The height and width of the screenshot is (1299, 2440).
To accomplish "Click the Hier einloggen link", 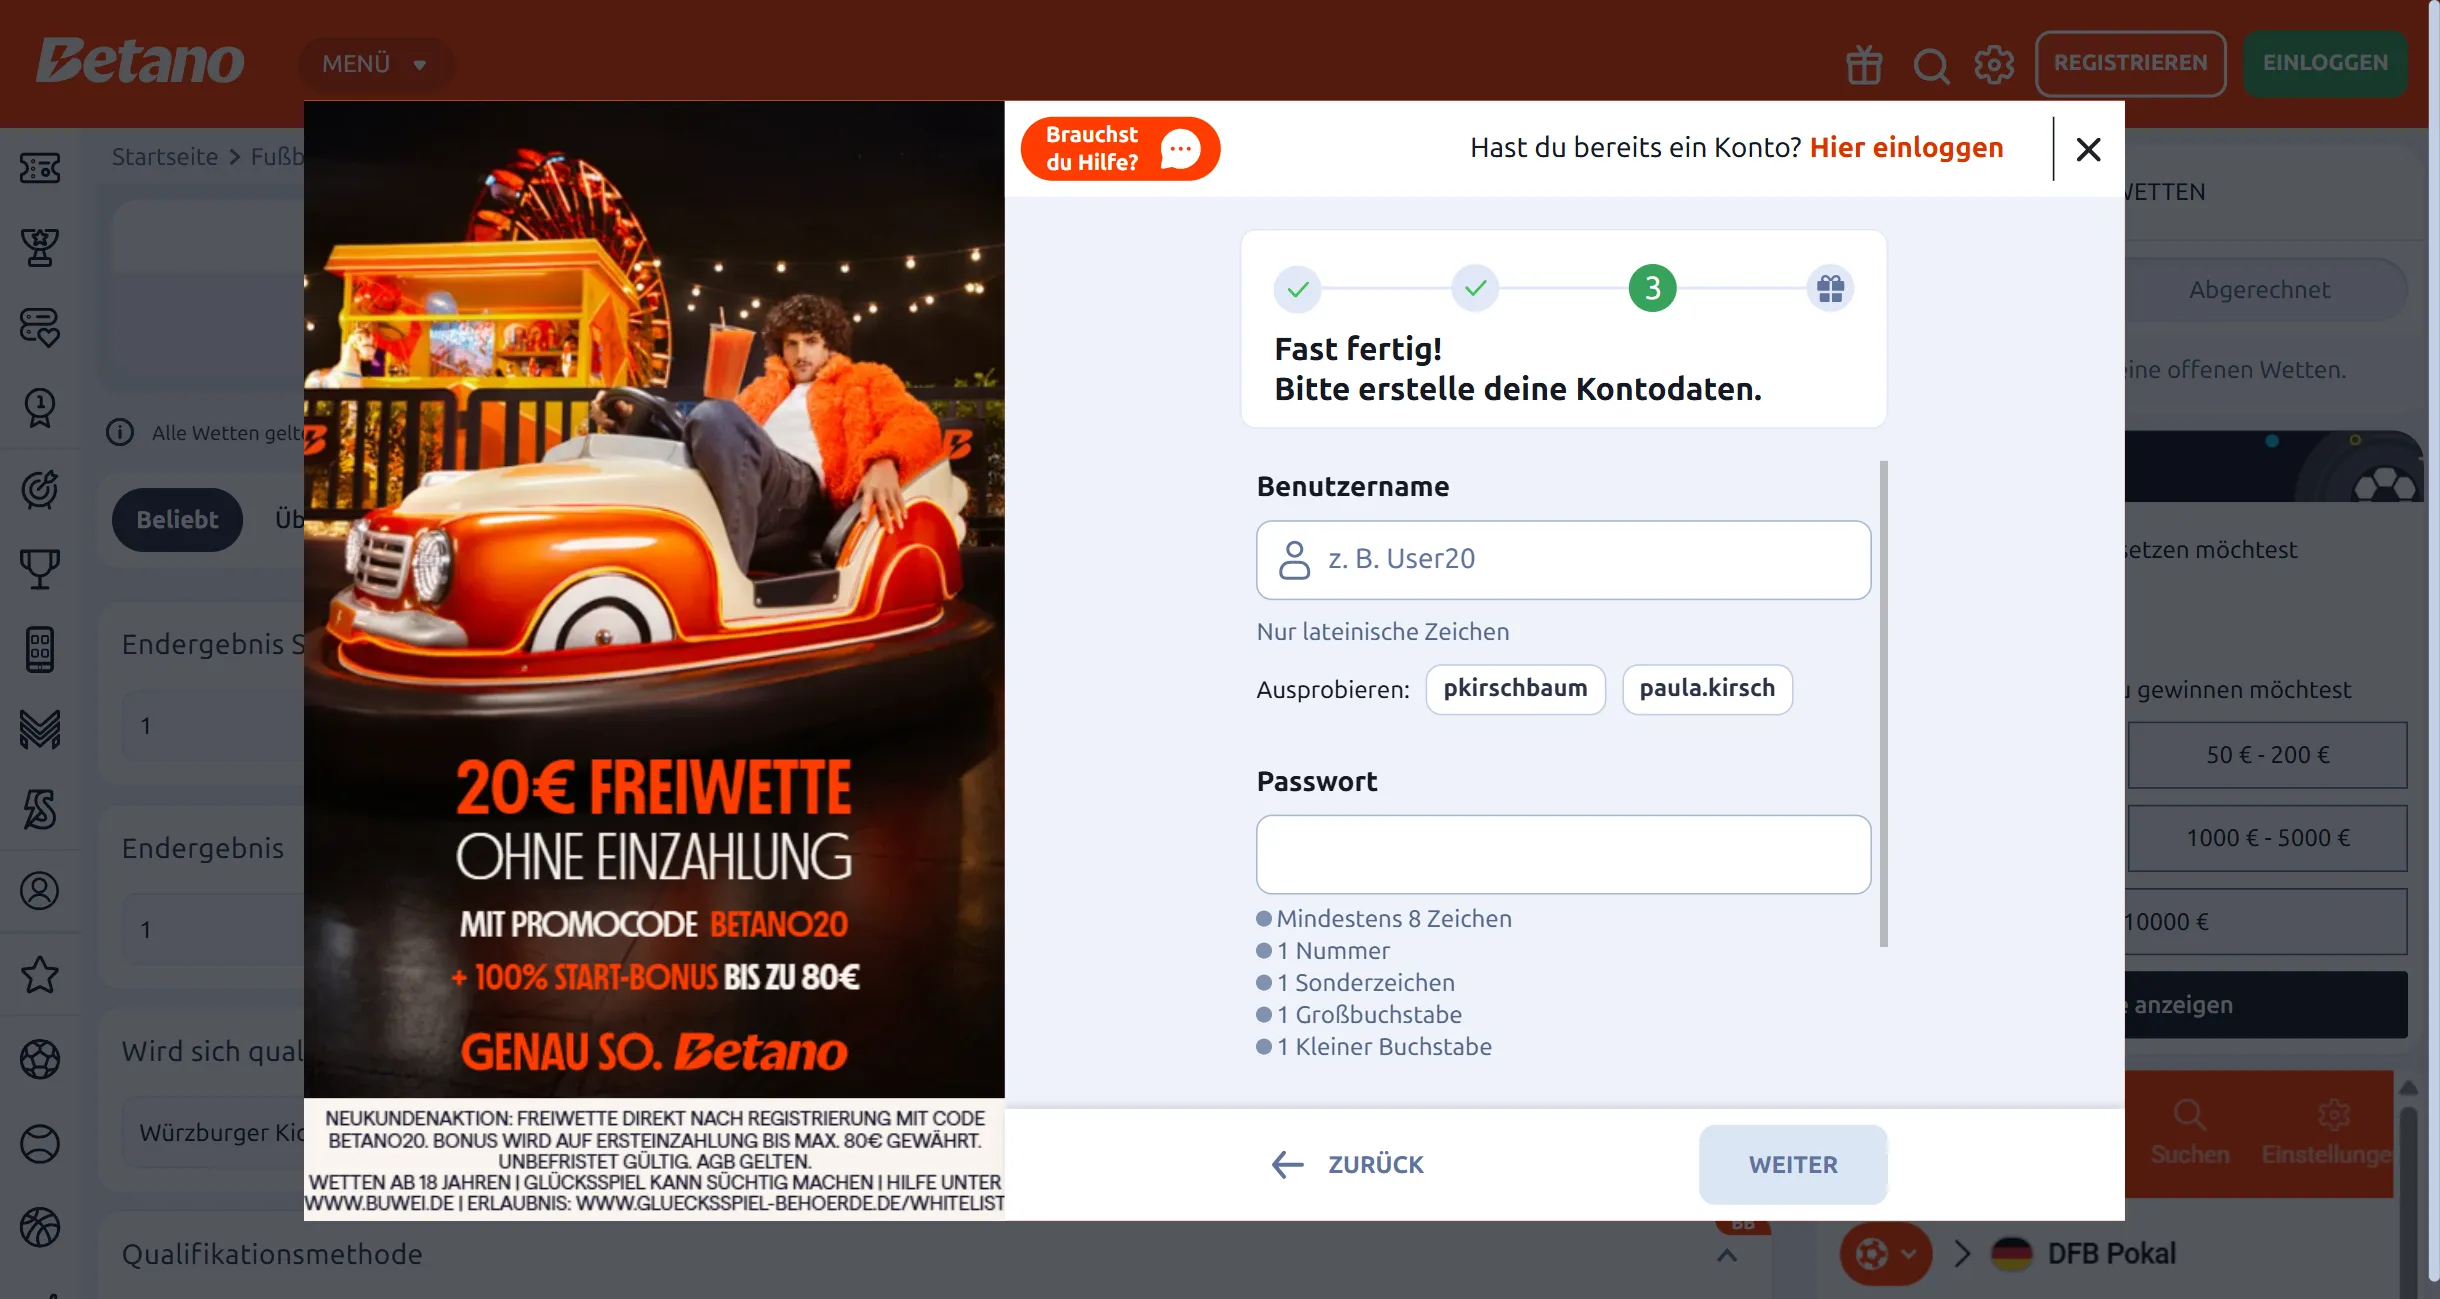I will (1906, 148).
